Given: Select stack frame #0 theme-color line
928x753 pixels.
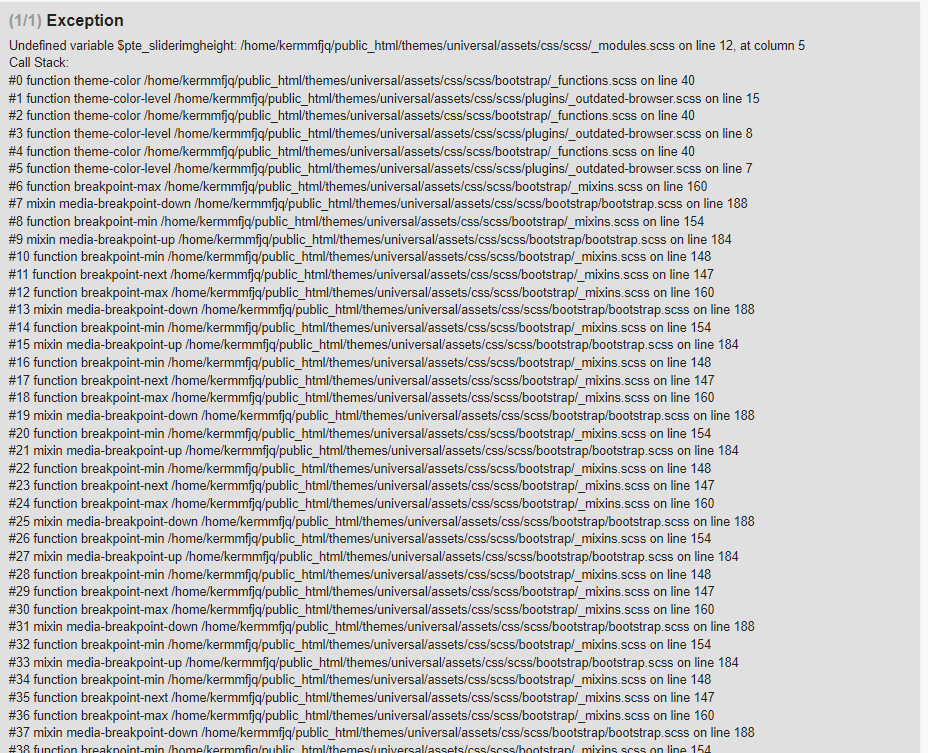Looking at the screenshot, I should click(x=352, y=81).
